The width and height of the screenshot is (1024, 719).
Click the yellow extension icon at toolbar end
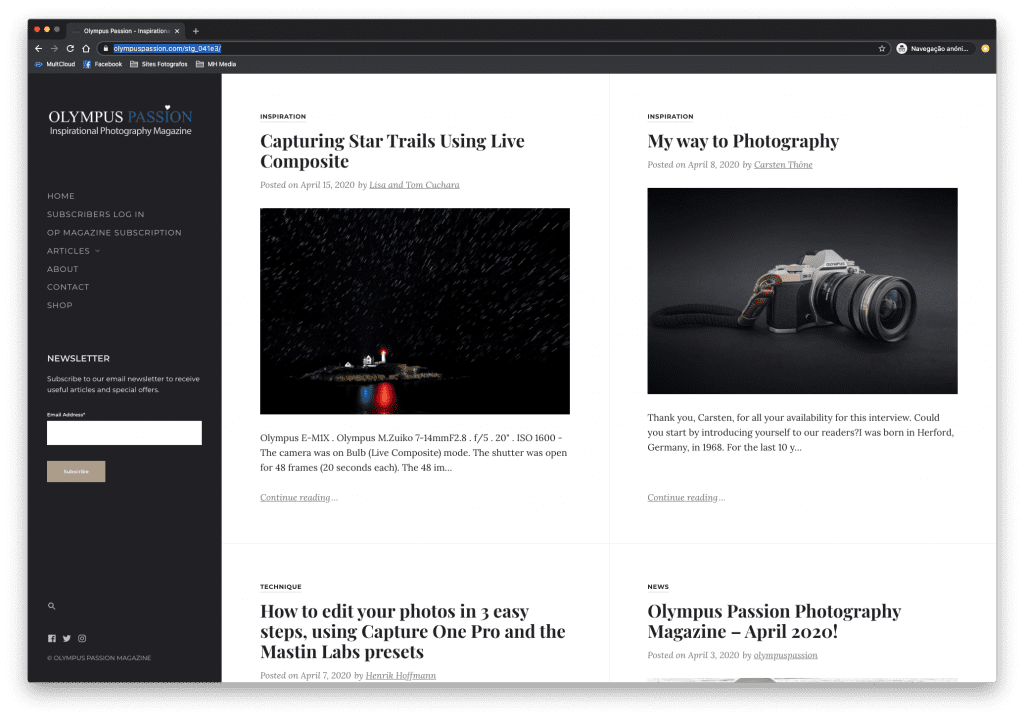pos(985,48)
